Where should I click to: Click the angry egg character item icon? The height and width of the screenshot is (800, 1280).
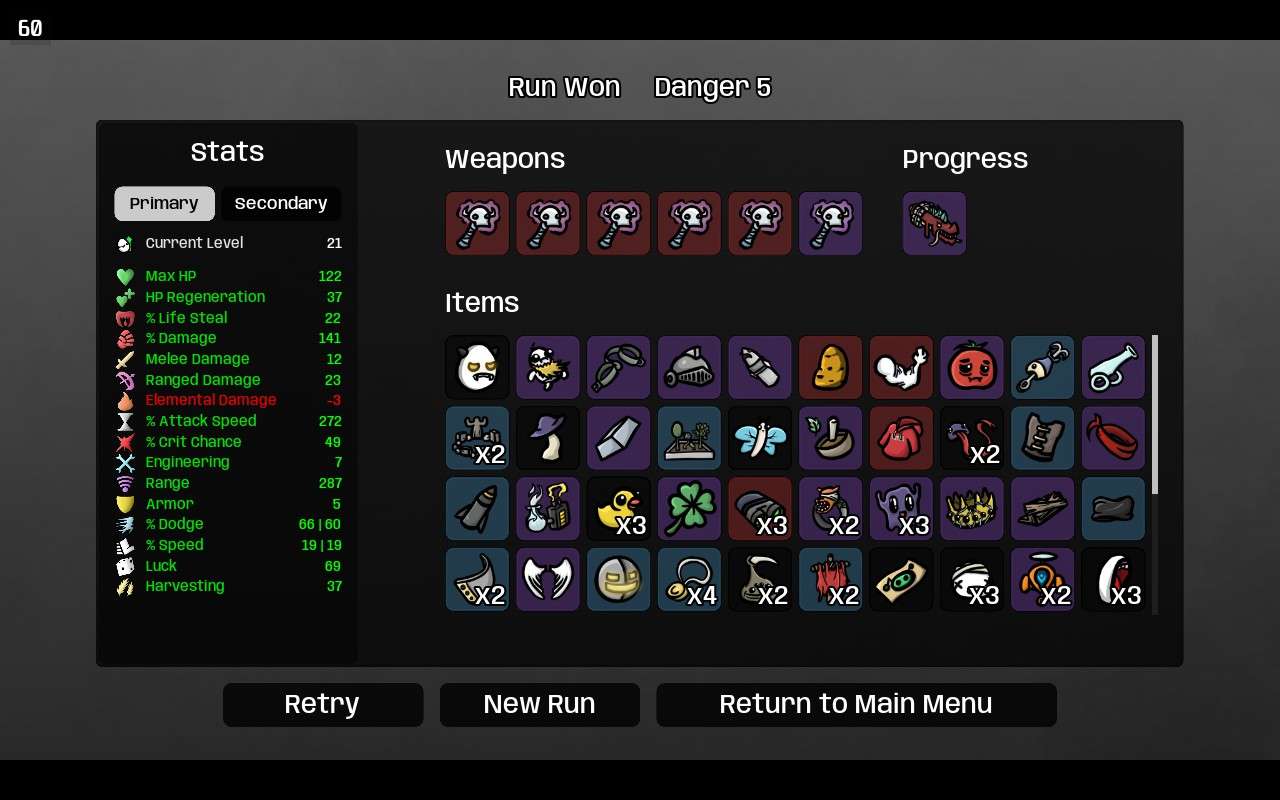[477, 367]
